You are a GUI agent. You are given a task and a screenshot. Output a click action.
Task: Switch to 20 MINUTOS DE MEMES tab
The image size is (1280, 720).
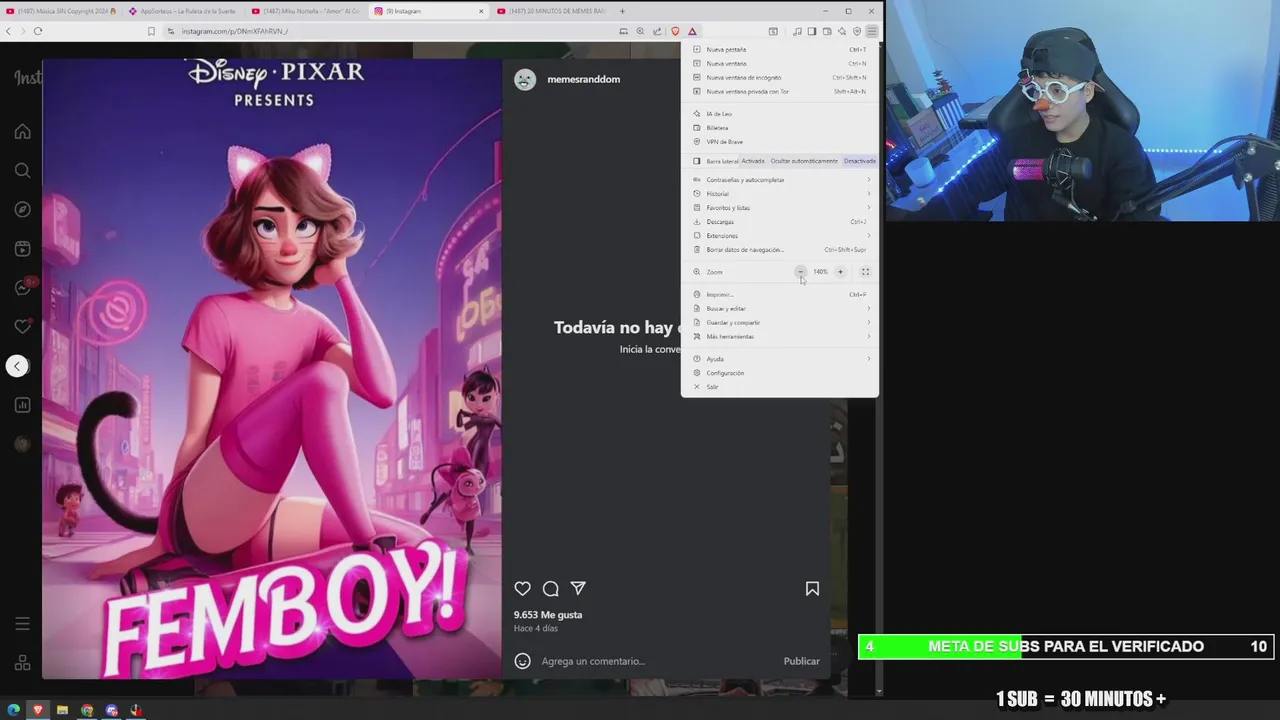coord(551,11)
